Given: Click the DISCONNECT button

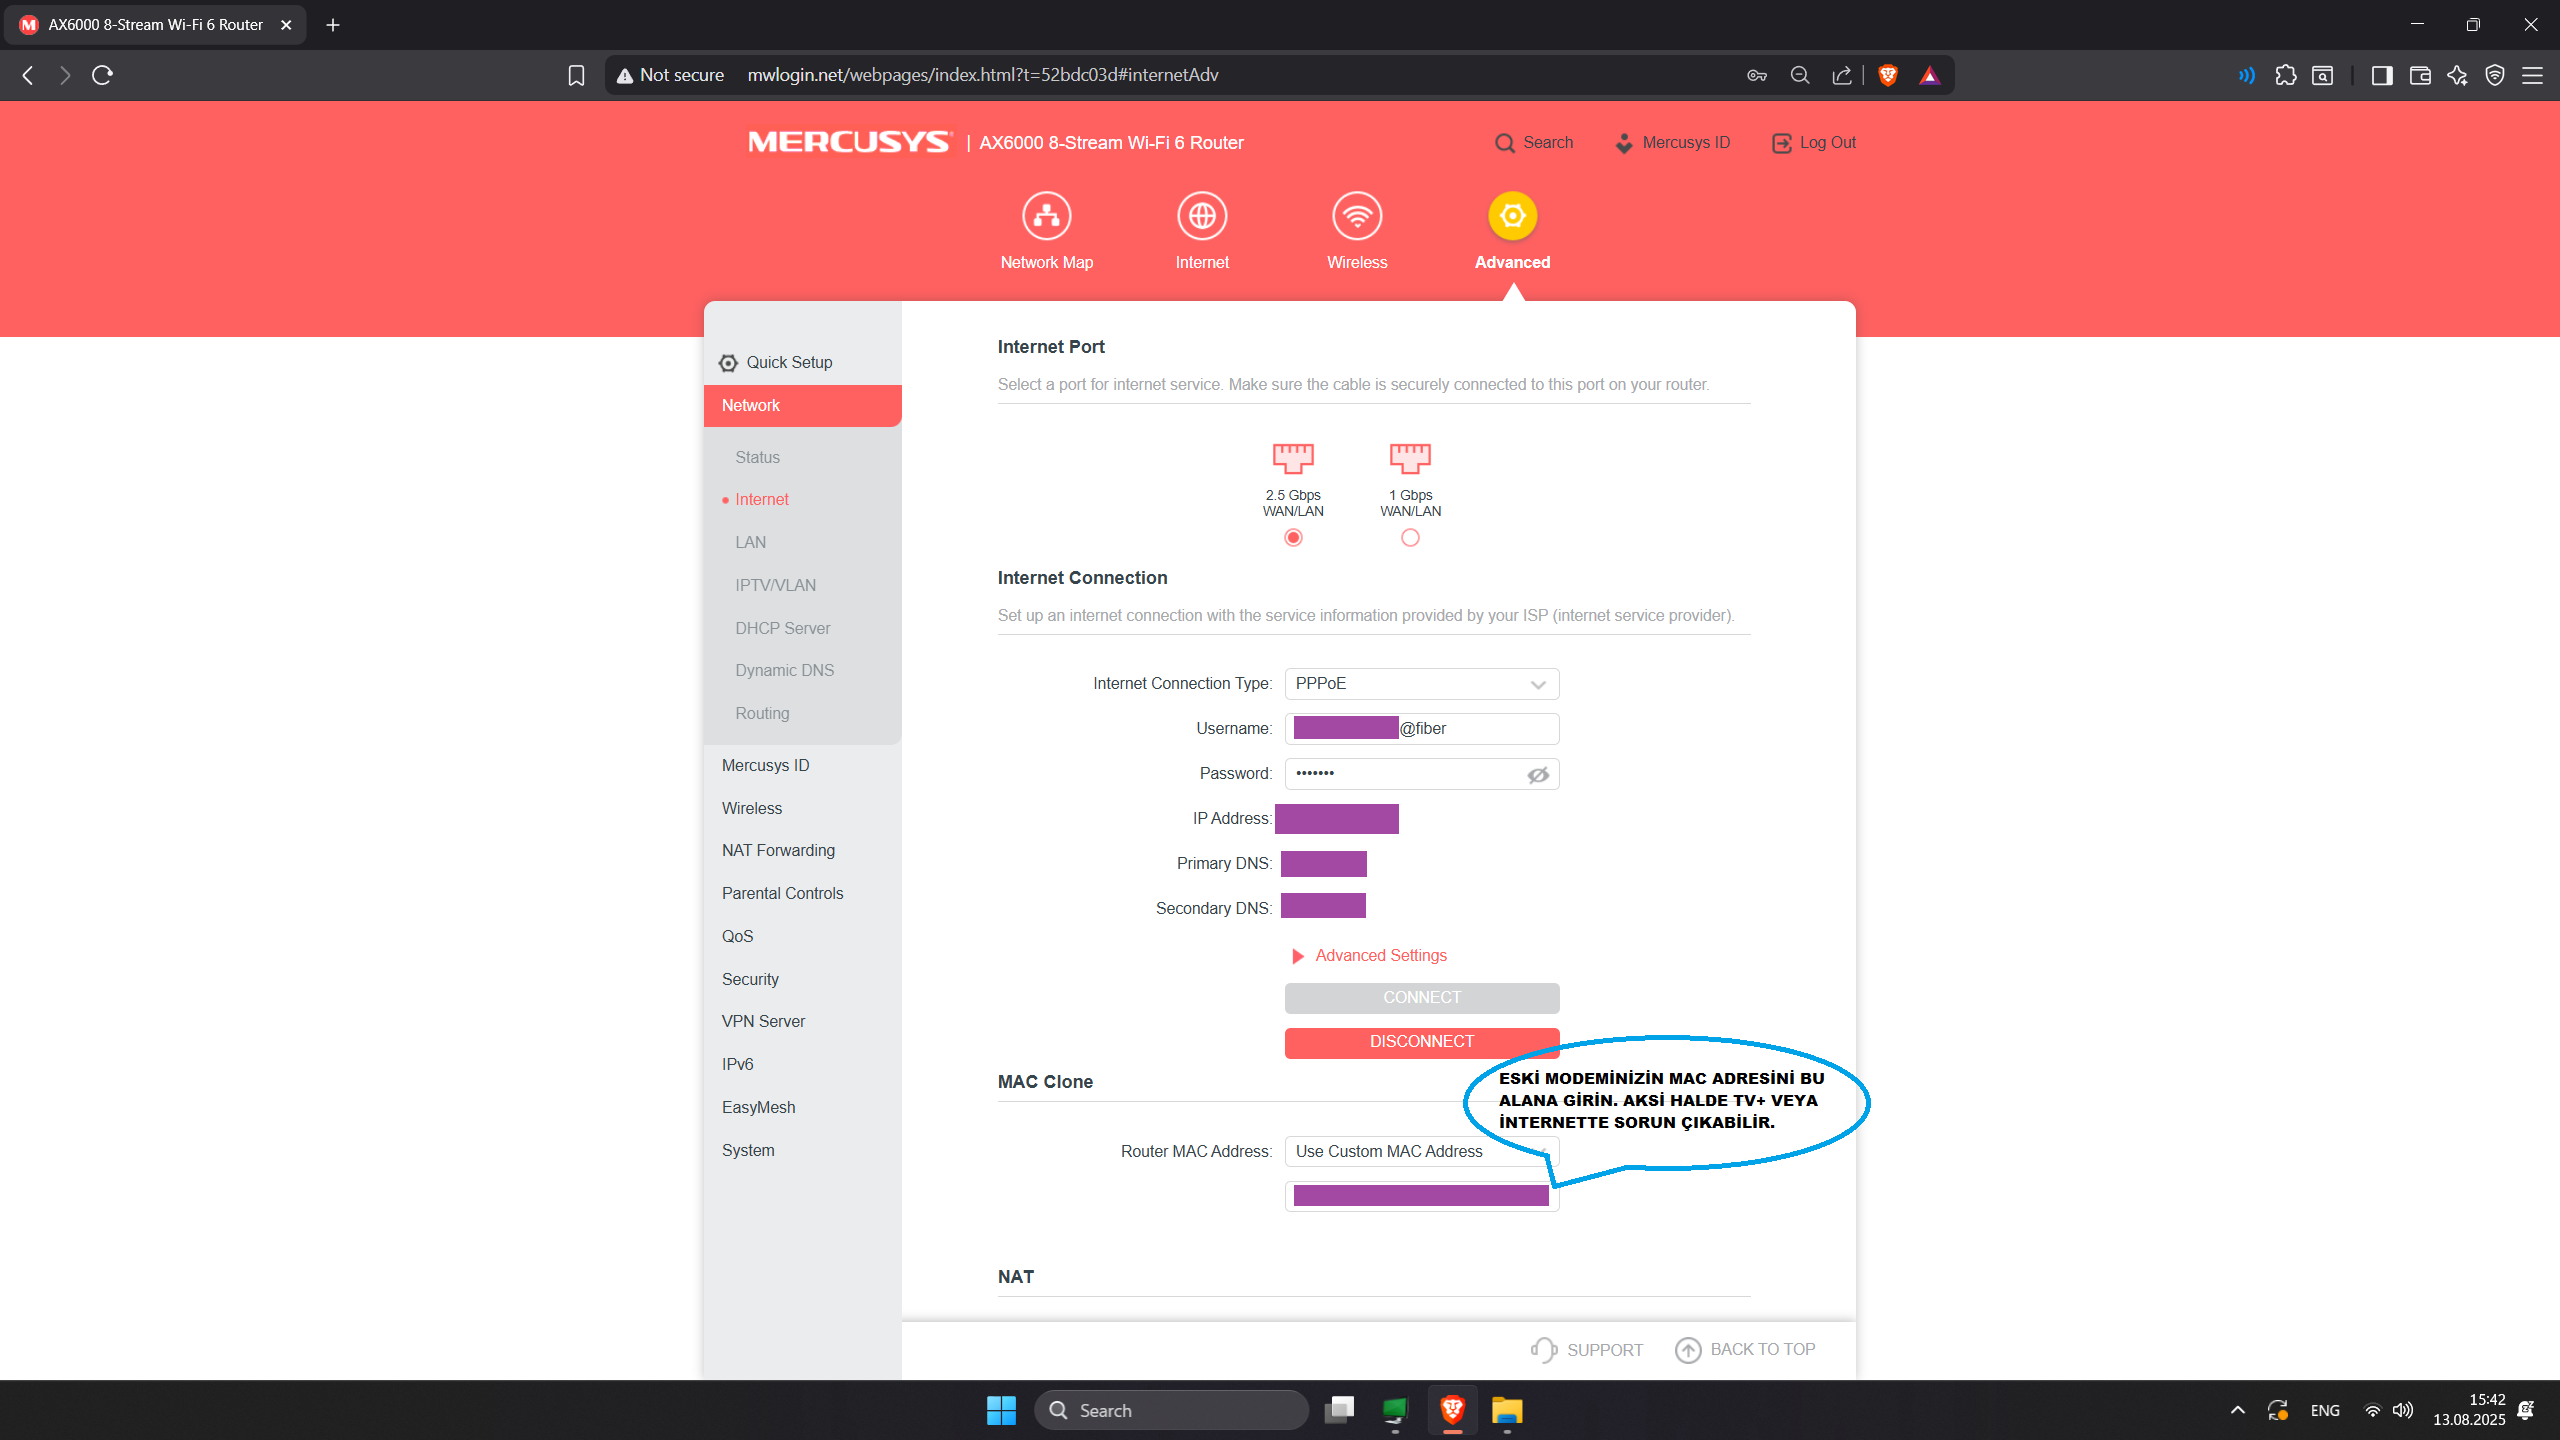Looking at the screenshot, I should 1421,1042.
